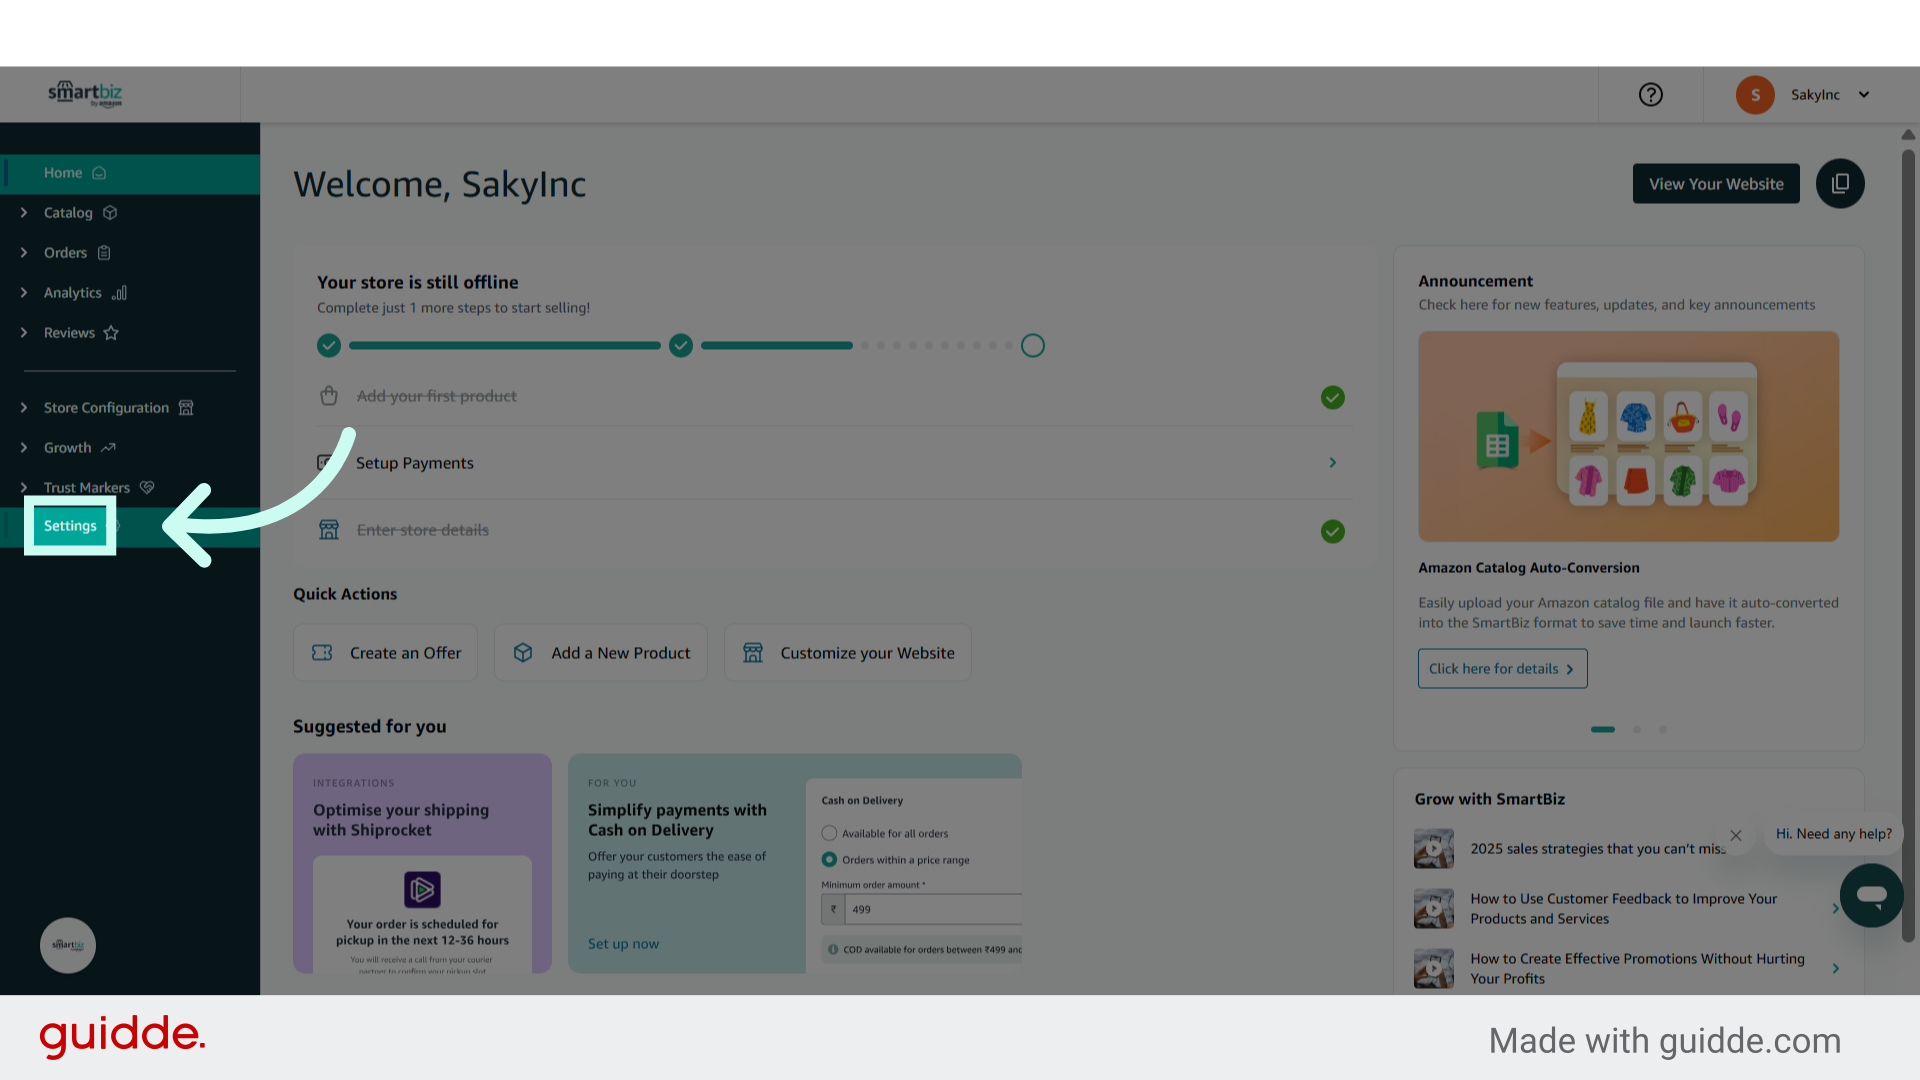The image size is (1920, 1080).
Task: Dismiss the Need any help popup
Action: [1736, 835]
